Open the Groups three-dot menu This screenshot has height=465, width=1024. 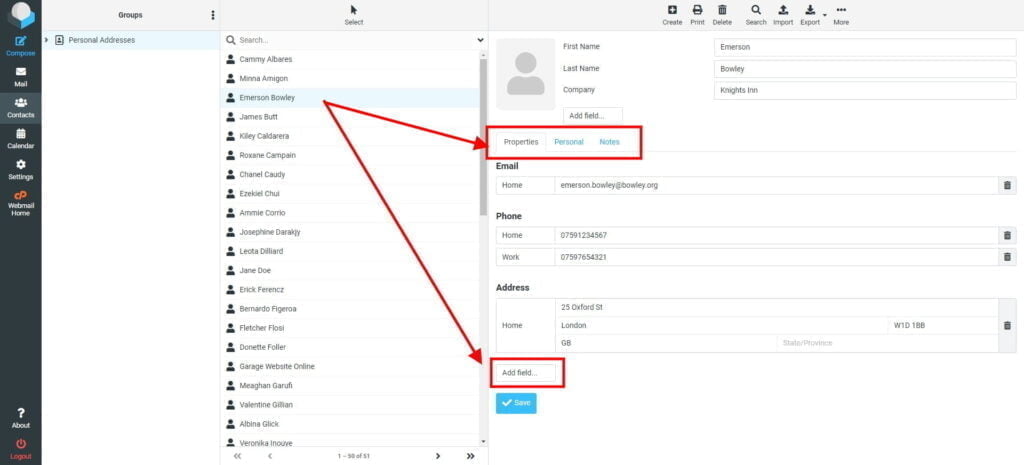click(x=212, y=15)
